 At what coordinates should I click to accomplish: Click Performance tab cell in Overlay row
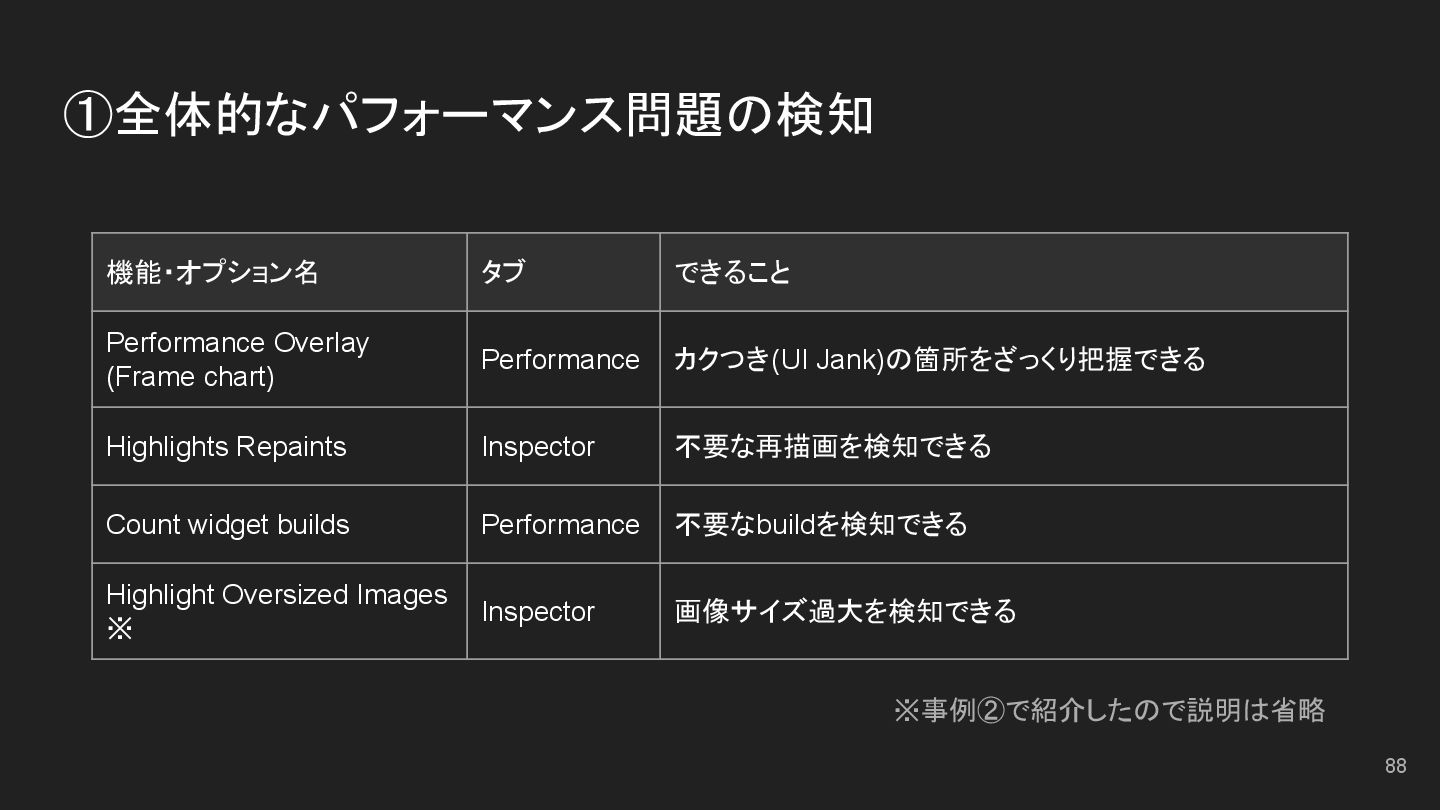click(563, 359)
